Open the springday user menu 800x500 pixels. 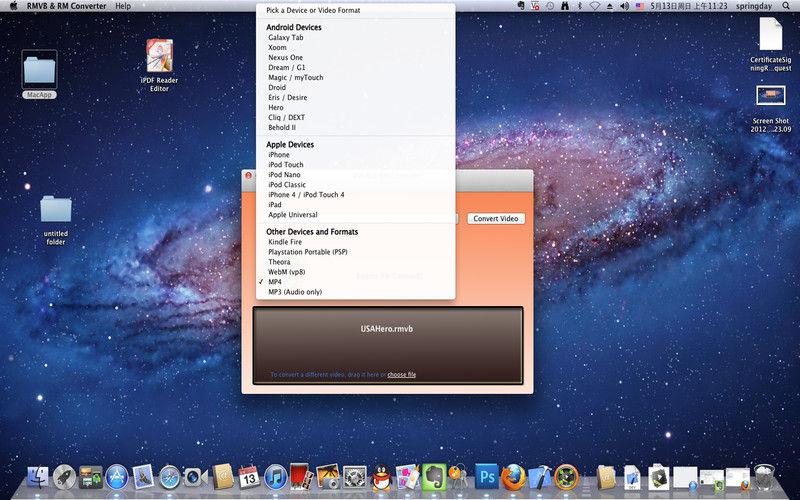[754, 6]
